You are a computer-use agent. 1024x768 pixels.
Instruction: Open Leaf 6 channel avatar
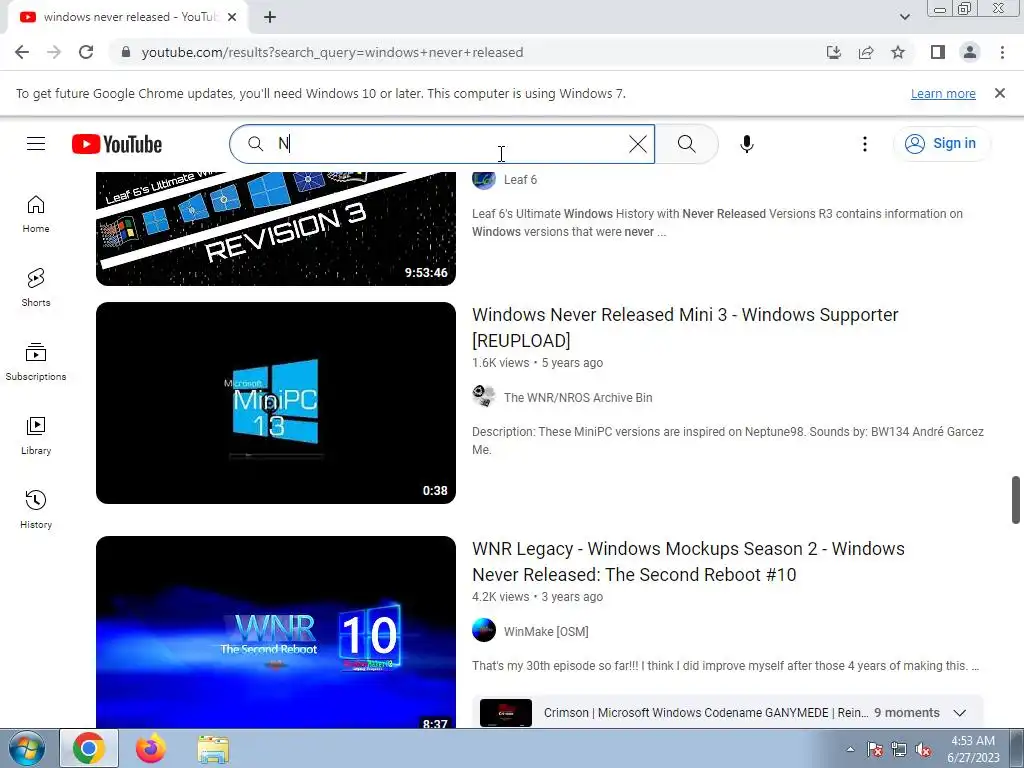pos(484,178)
